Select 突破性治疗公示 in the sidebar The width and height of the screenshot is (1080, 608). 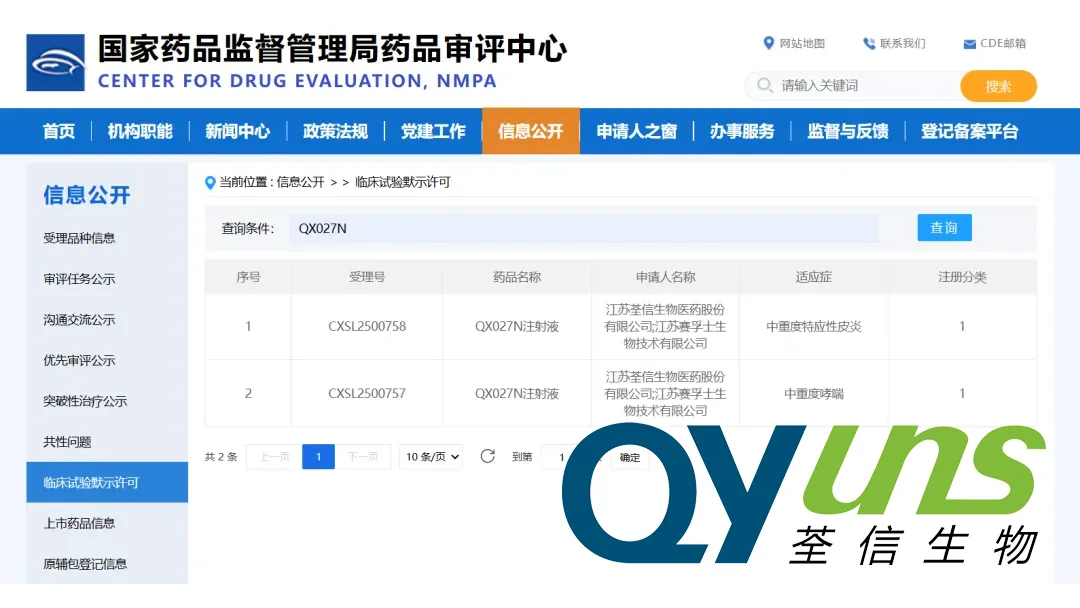[85, 401]
